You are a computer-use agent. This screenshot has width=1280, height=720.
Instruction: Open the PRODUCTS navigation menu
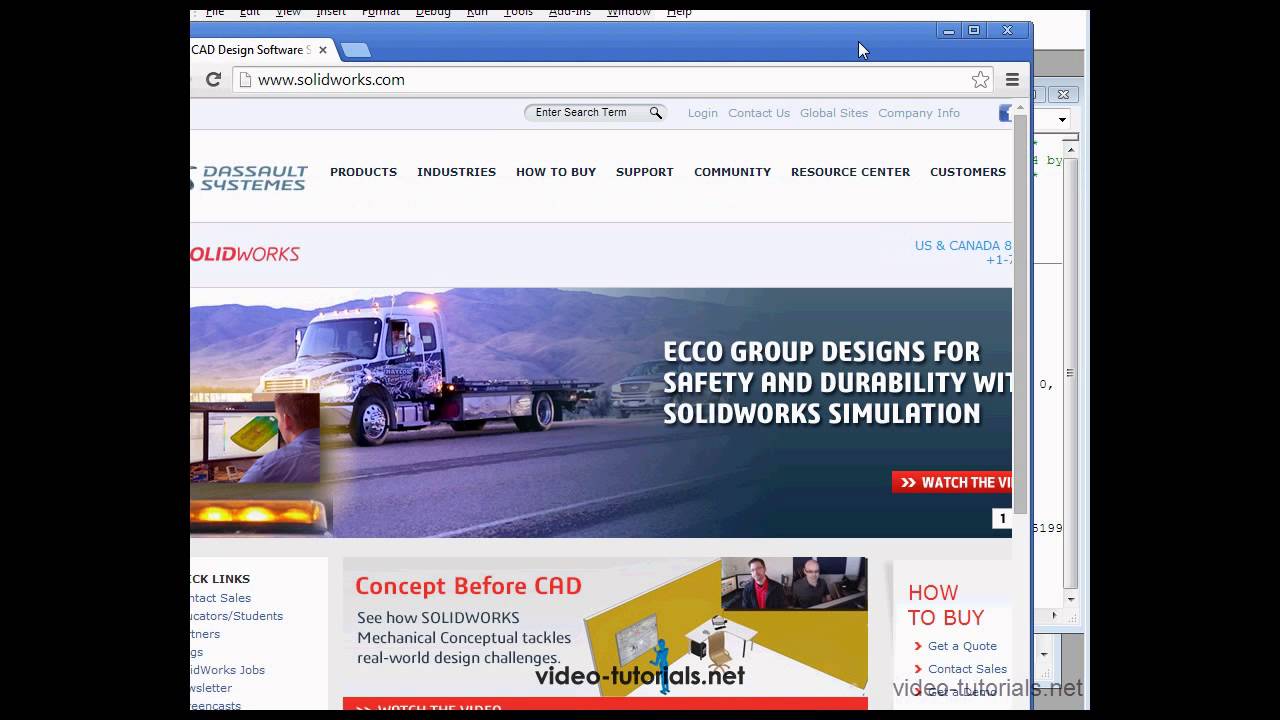pyautogui.click(x=363, y=172)
